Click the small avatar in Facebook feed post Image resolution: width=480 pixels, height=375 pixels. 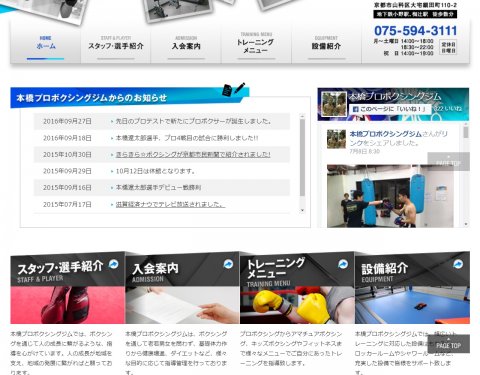[x=336, y=139]
